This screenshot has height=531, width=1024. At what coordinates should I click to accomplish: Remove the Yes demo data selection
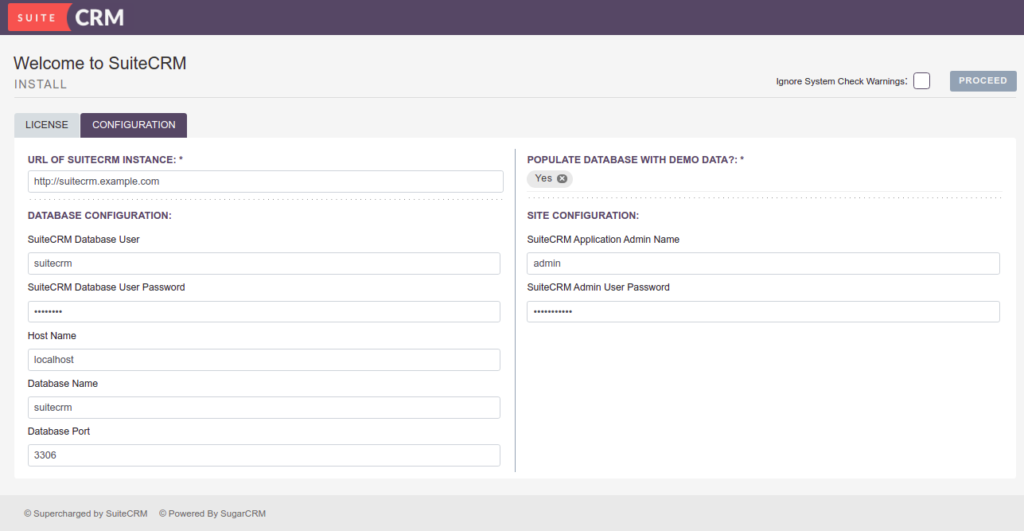pyautogui.click(x=562, y=178)
